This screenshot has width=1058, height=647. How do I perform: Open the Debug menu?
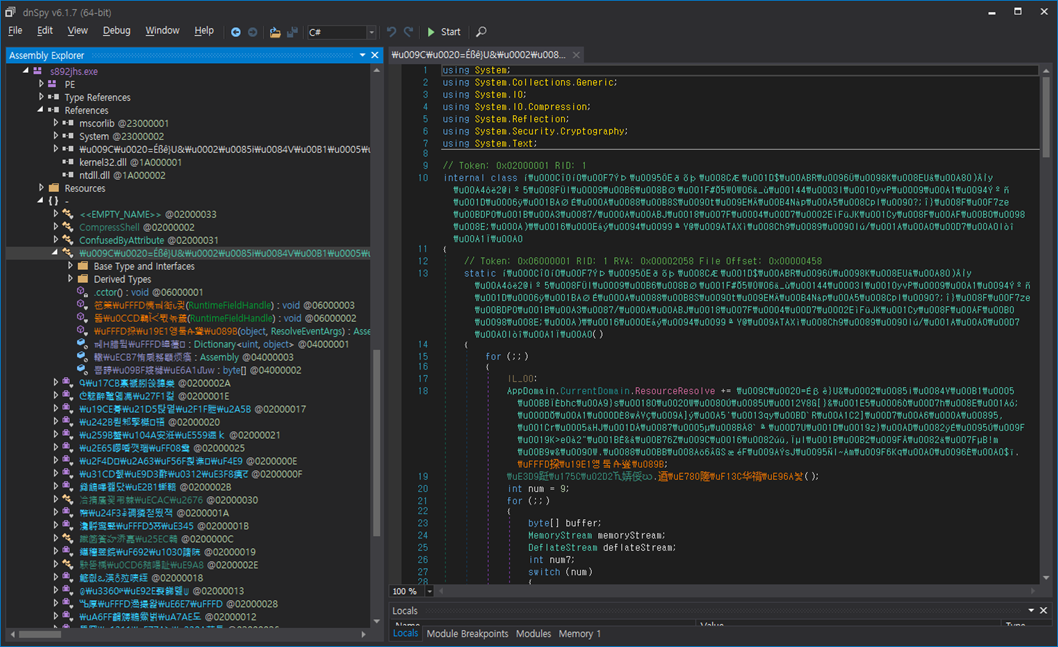tap(116, 31)
